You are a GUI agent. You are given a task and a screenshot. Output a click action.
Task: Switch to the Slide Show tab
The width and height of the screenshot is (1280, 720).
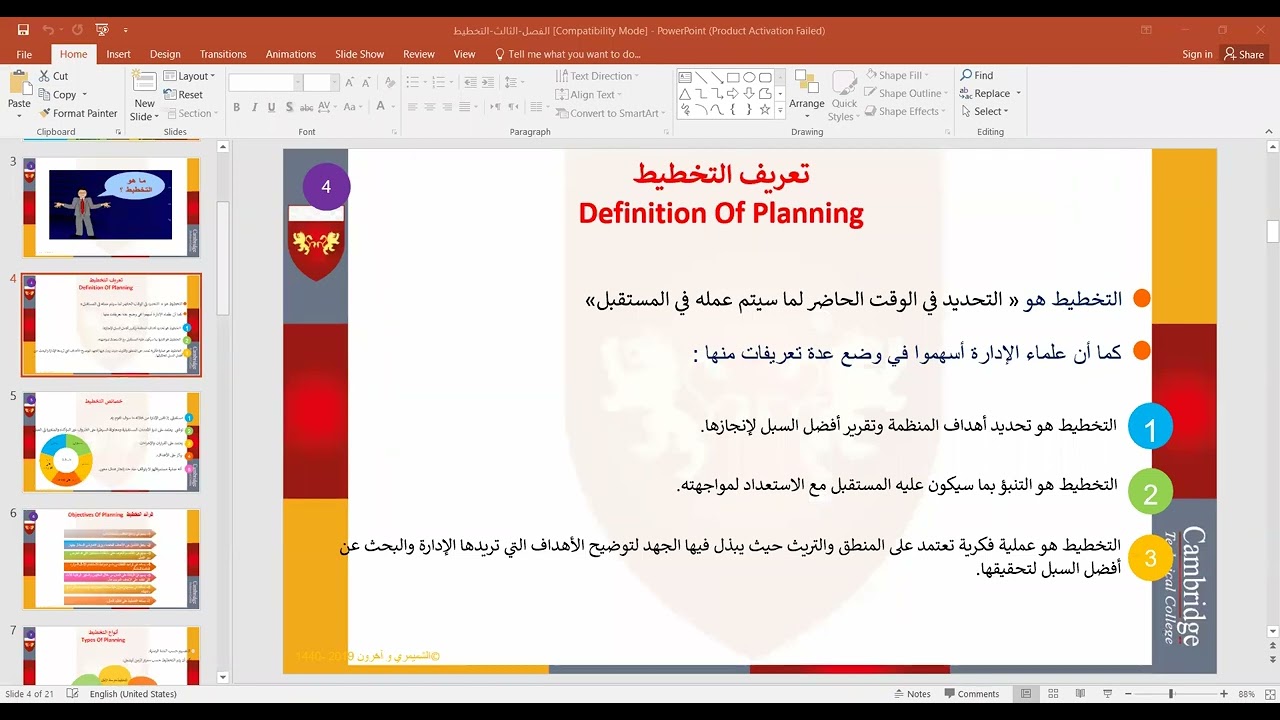pos(359,54)
